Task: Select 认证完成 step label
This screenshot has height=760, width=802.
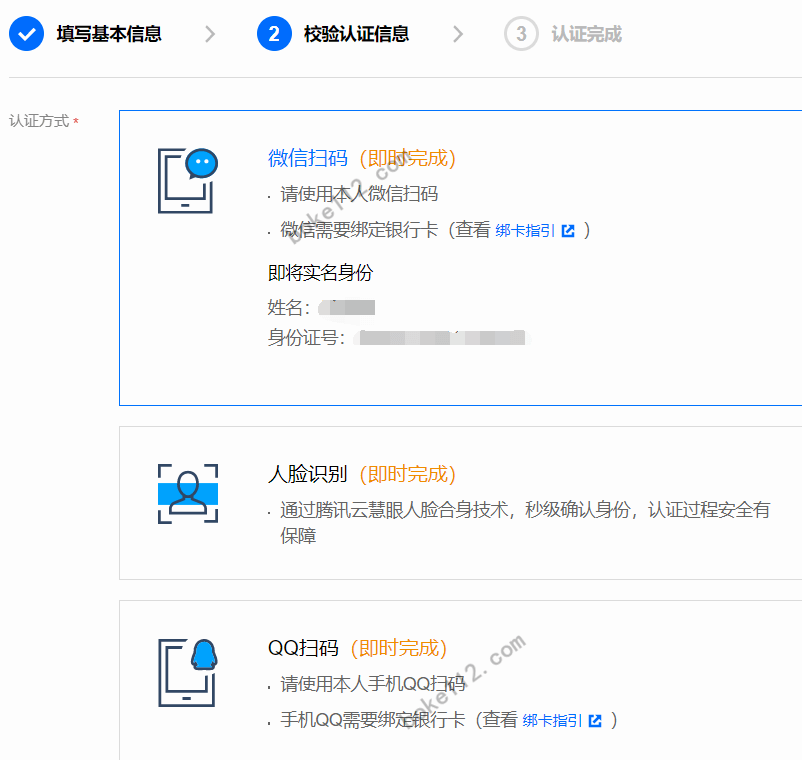Action: 587,34
